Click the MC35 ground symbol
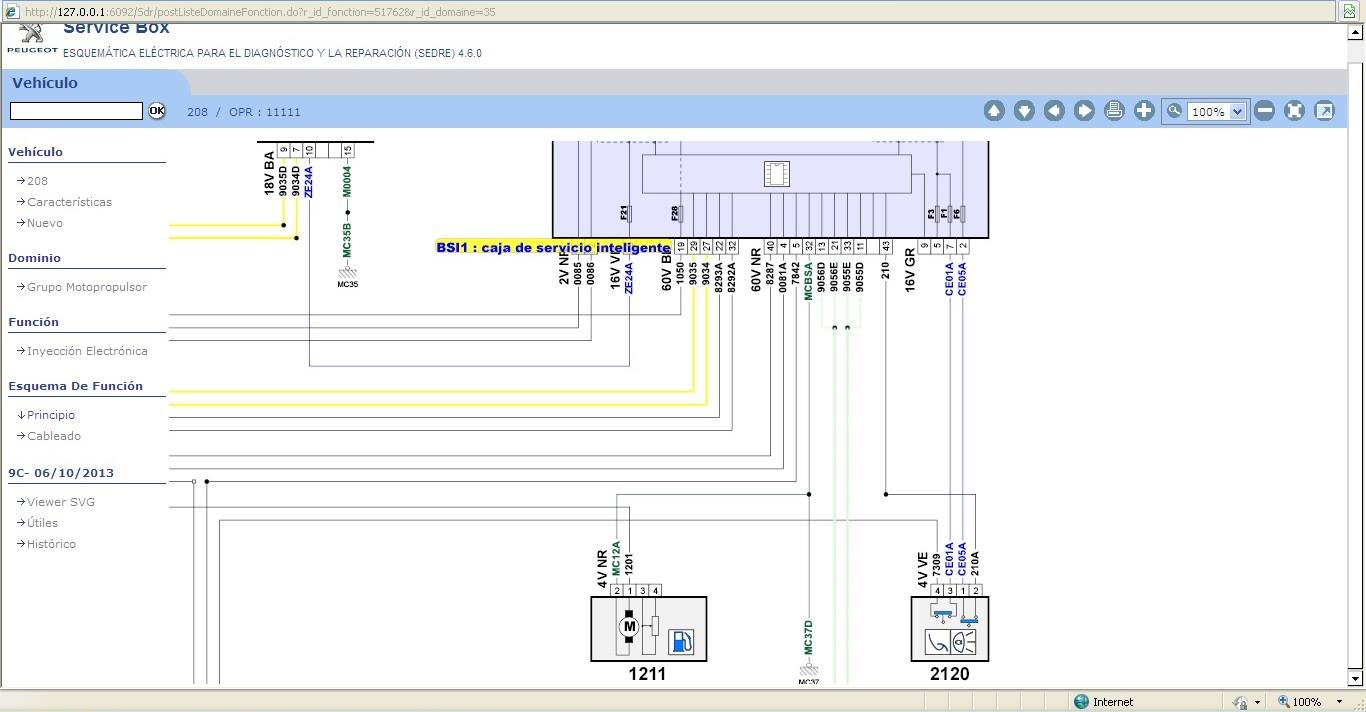Viewport: 1366px width, 712px height. click(348, 275)
